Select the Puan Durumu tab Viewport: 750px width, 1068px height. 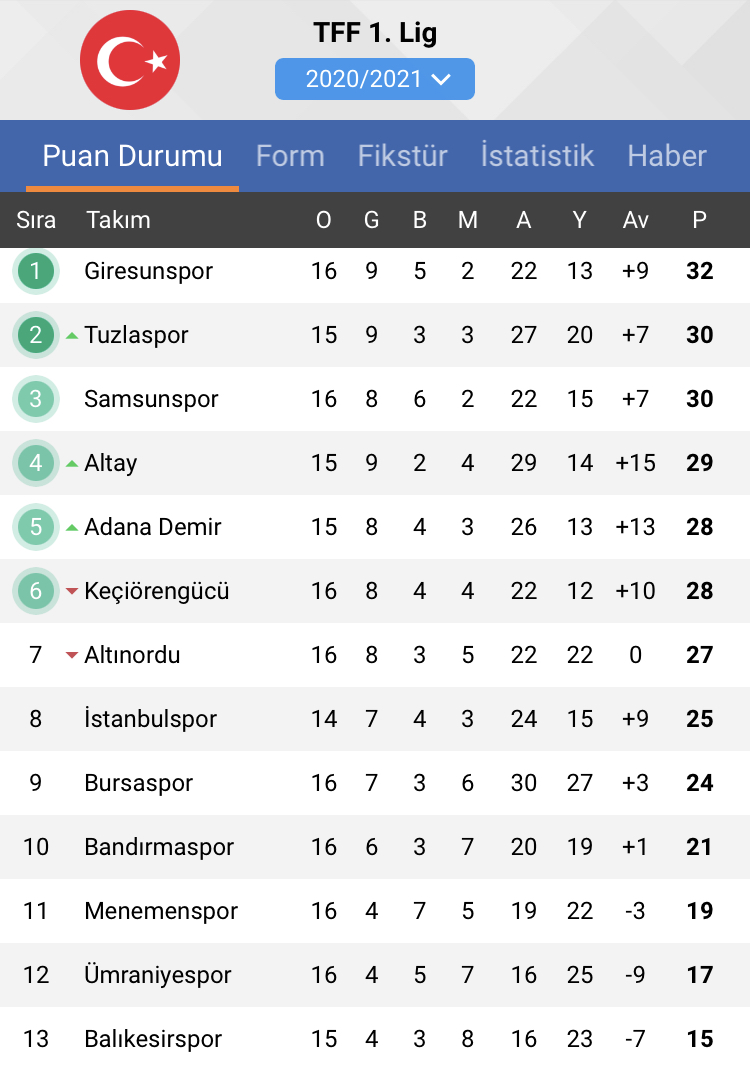[x=132, y=156]
